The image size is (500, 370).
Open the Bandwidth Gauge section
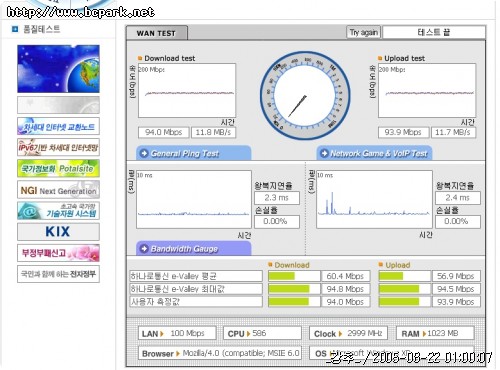point(194,249)
